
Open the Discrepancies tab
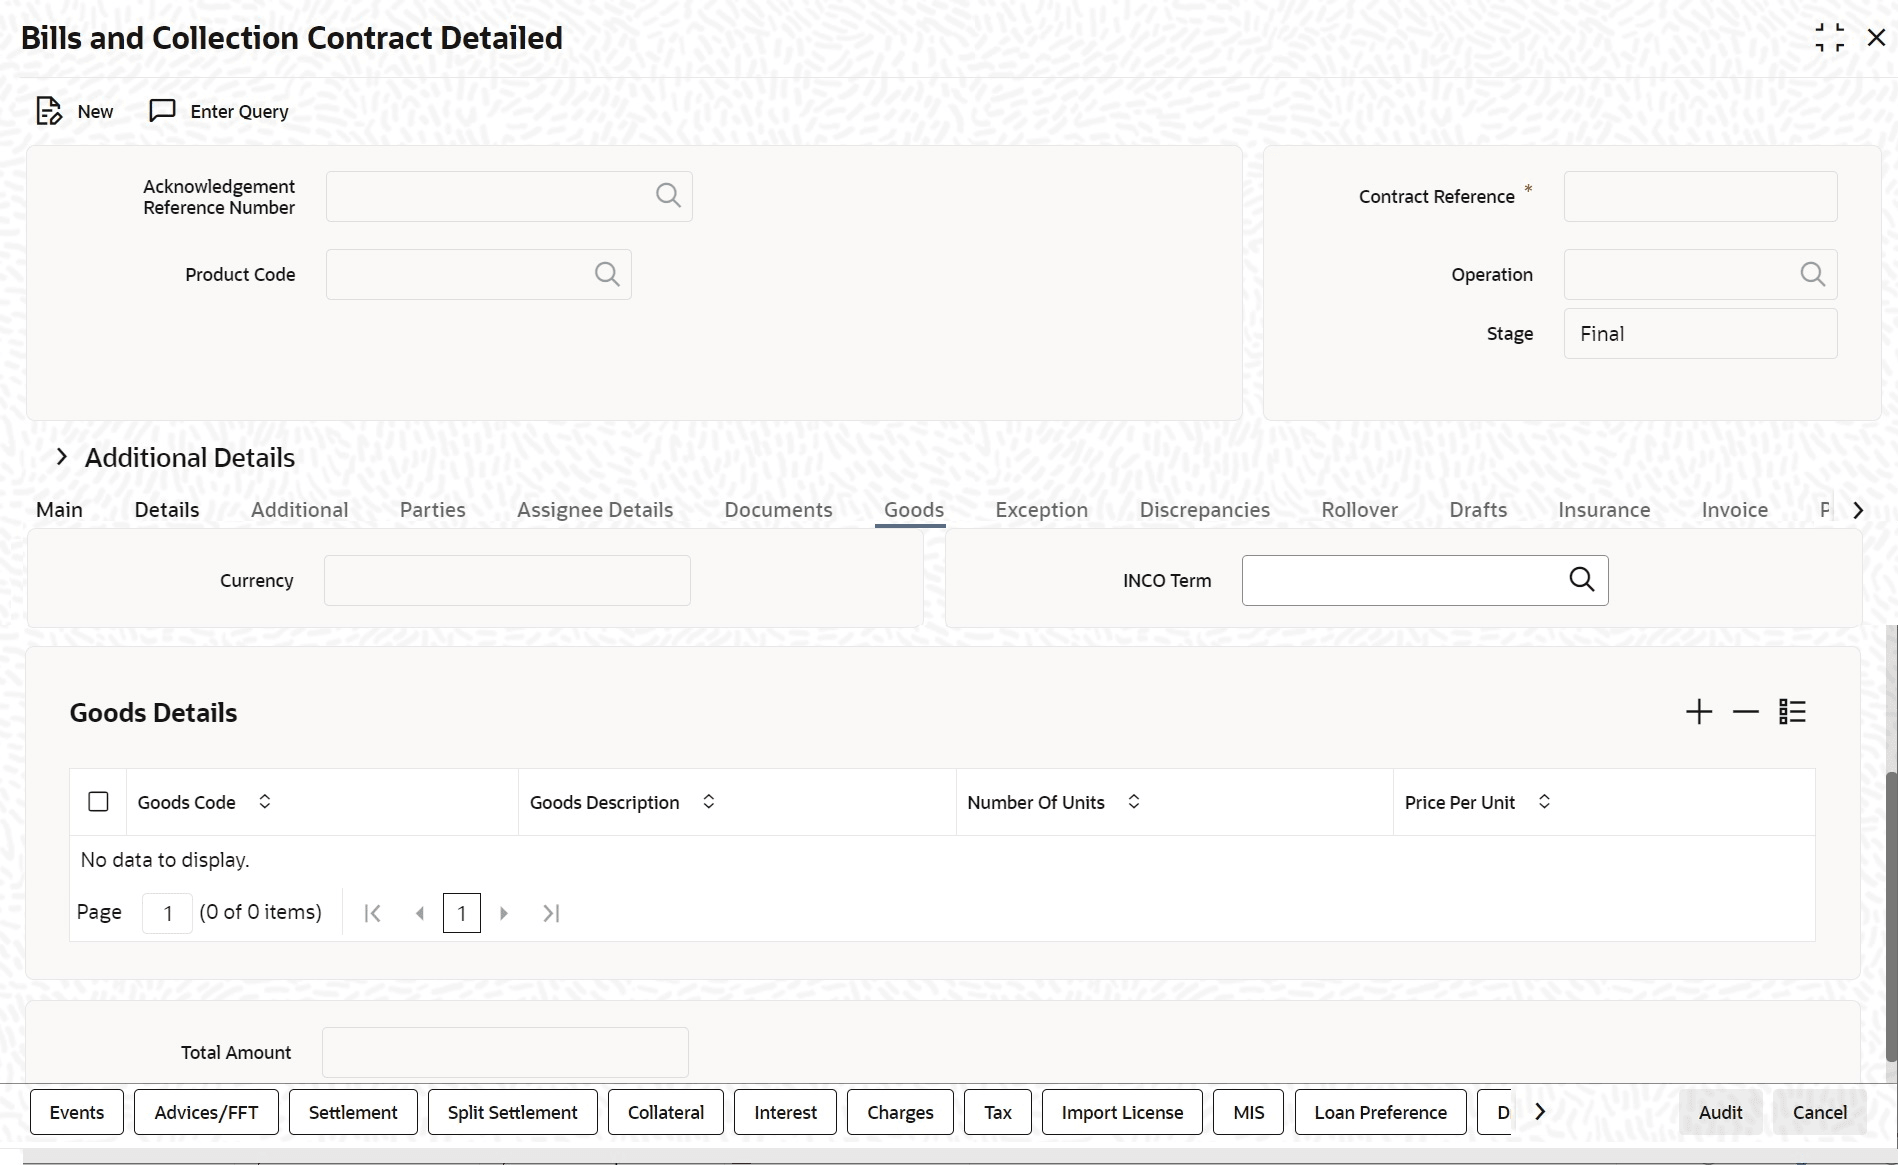tap(1205, 510)
